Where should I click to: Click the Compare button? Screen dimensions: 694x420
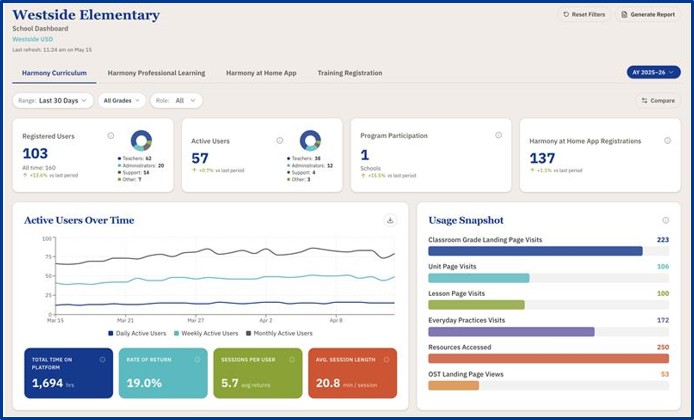tap(658, 100)
